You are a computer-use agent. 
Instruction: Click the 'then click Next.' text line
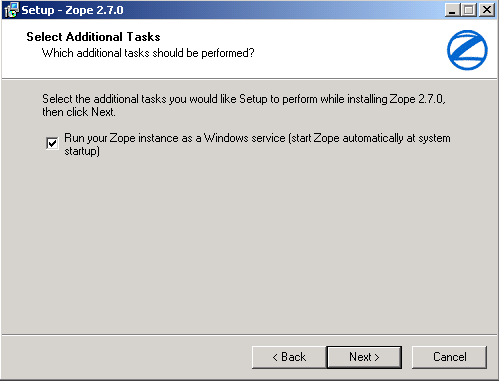click(x=79, y=112)
